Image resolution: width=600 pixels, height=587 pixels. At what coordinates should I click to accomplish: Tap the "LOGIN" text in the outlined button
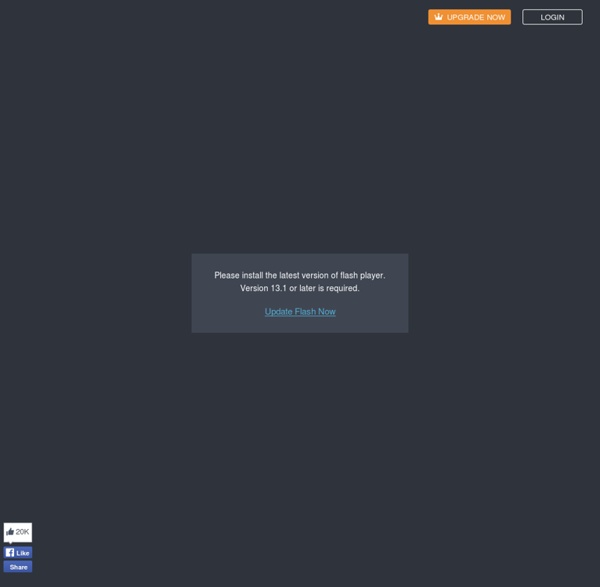point(552,17)
